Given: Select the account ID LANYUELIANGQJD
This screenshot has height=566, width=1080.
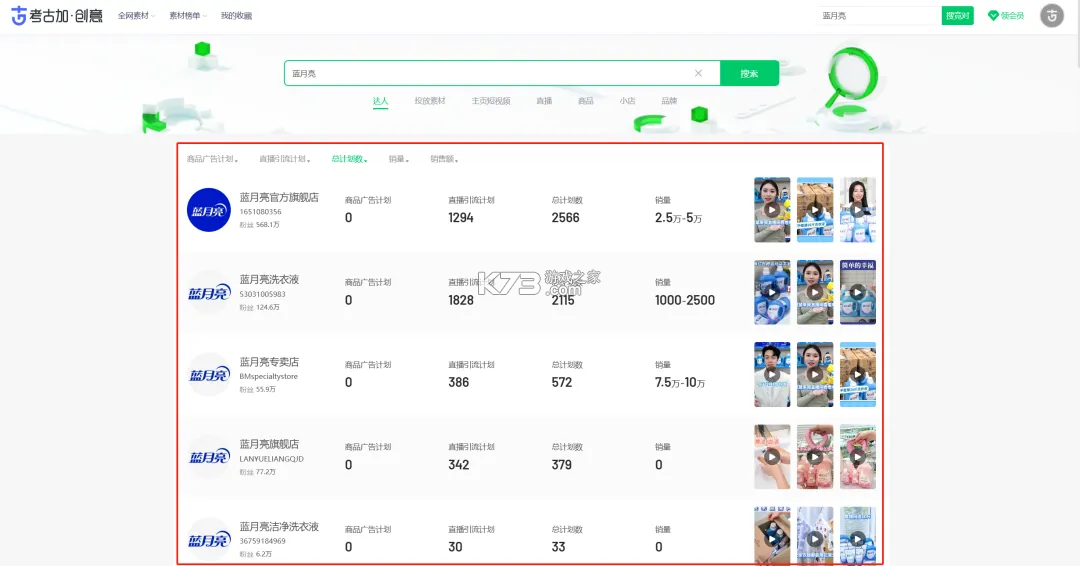Looking at the screenshot, I should click(271, 459).
